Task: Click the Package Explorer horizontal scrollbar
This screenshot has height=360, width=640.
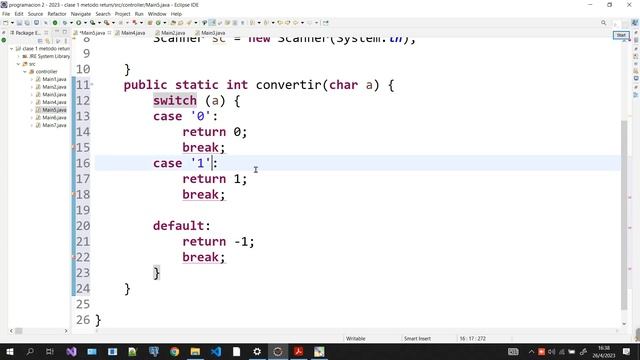Action: click(x=19, y=331)
